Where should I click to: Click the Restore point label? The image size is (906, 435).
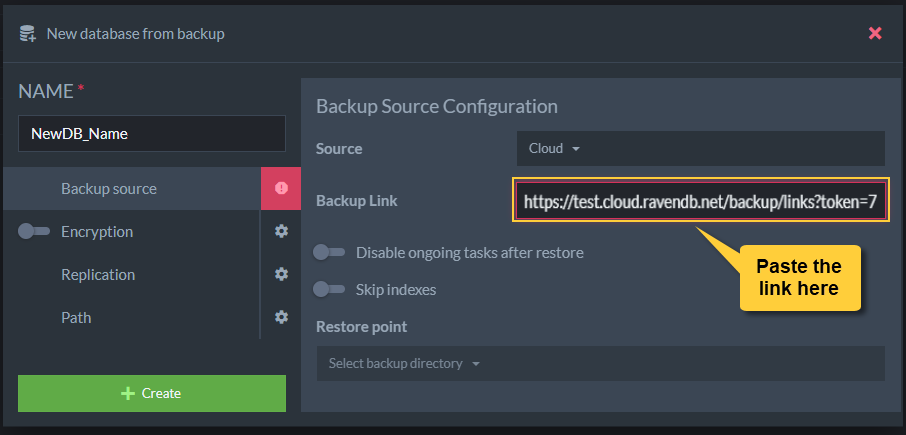point(362,327)
